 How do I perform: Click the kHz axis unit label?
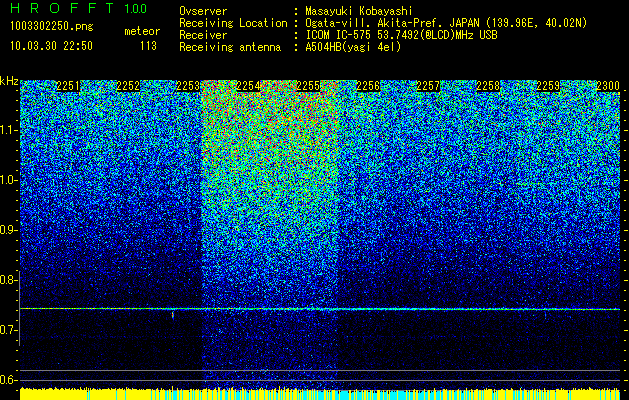tap(9, 81)
